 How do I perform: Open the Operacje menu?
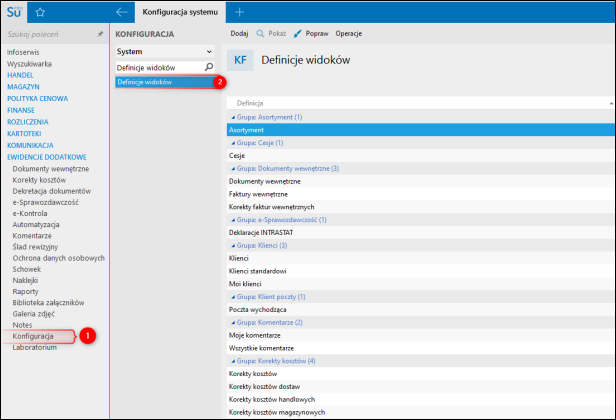[x=348, y=33]
